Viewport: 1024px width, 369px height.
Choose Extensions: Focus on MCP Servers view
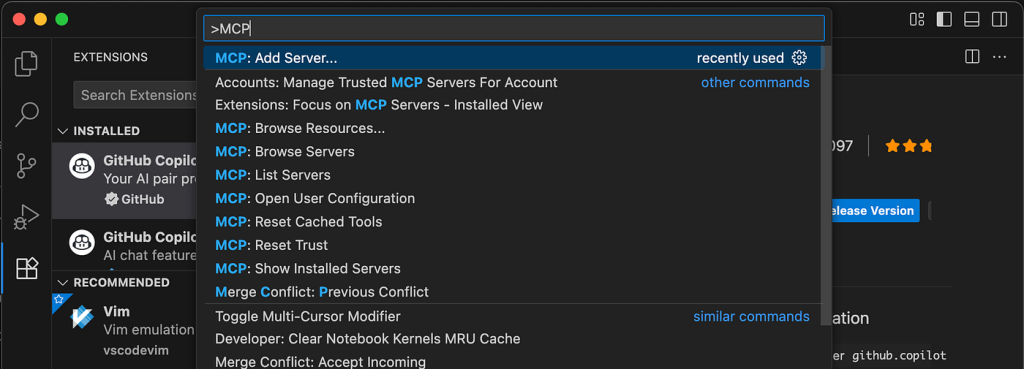(x=513, y=104)
